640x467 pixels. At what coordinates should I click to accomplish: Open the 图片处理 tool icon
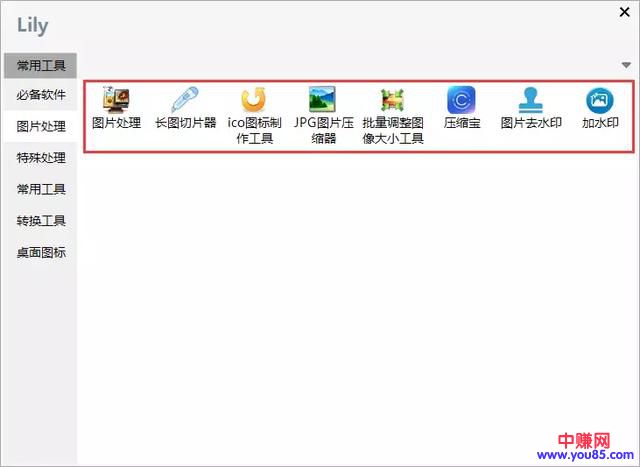click(x=116, y=99)
